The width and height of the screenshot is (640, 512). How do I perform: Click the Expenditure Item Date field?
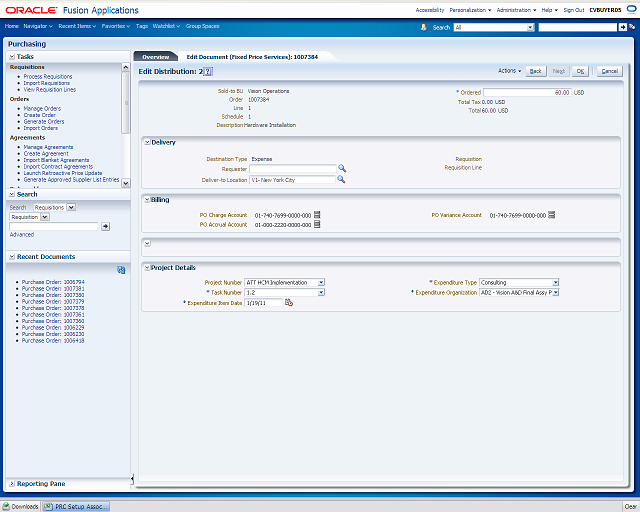click(x=263, y=303)
